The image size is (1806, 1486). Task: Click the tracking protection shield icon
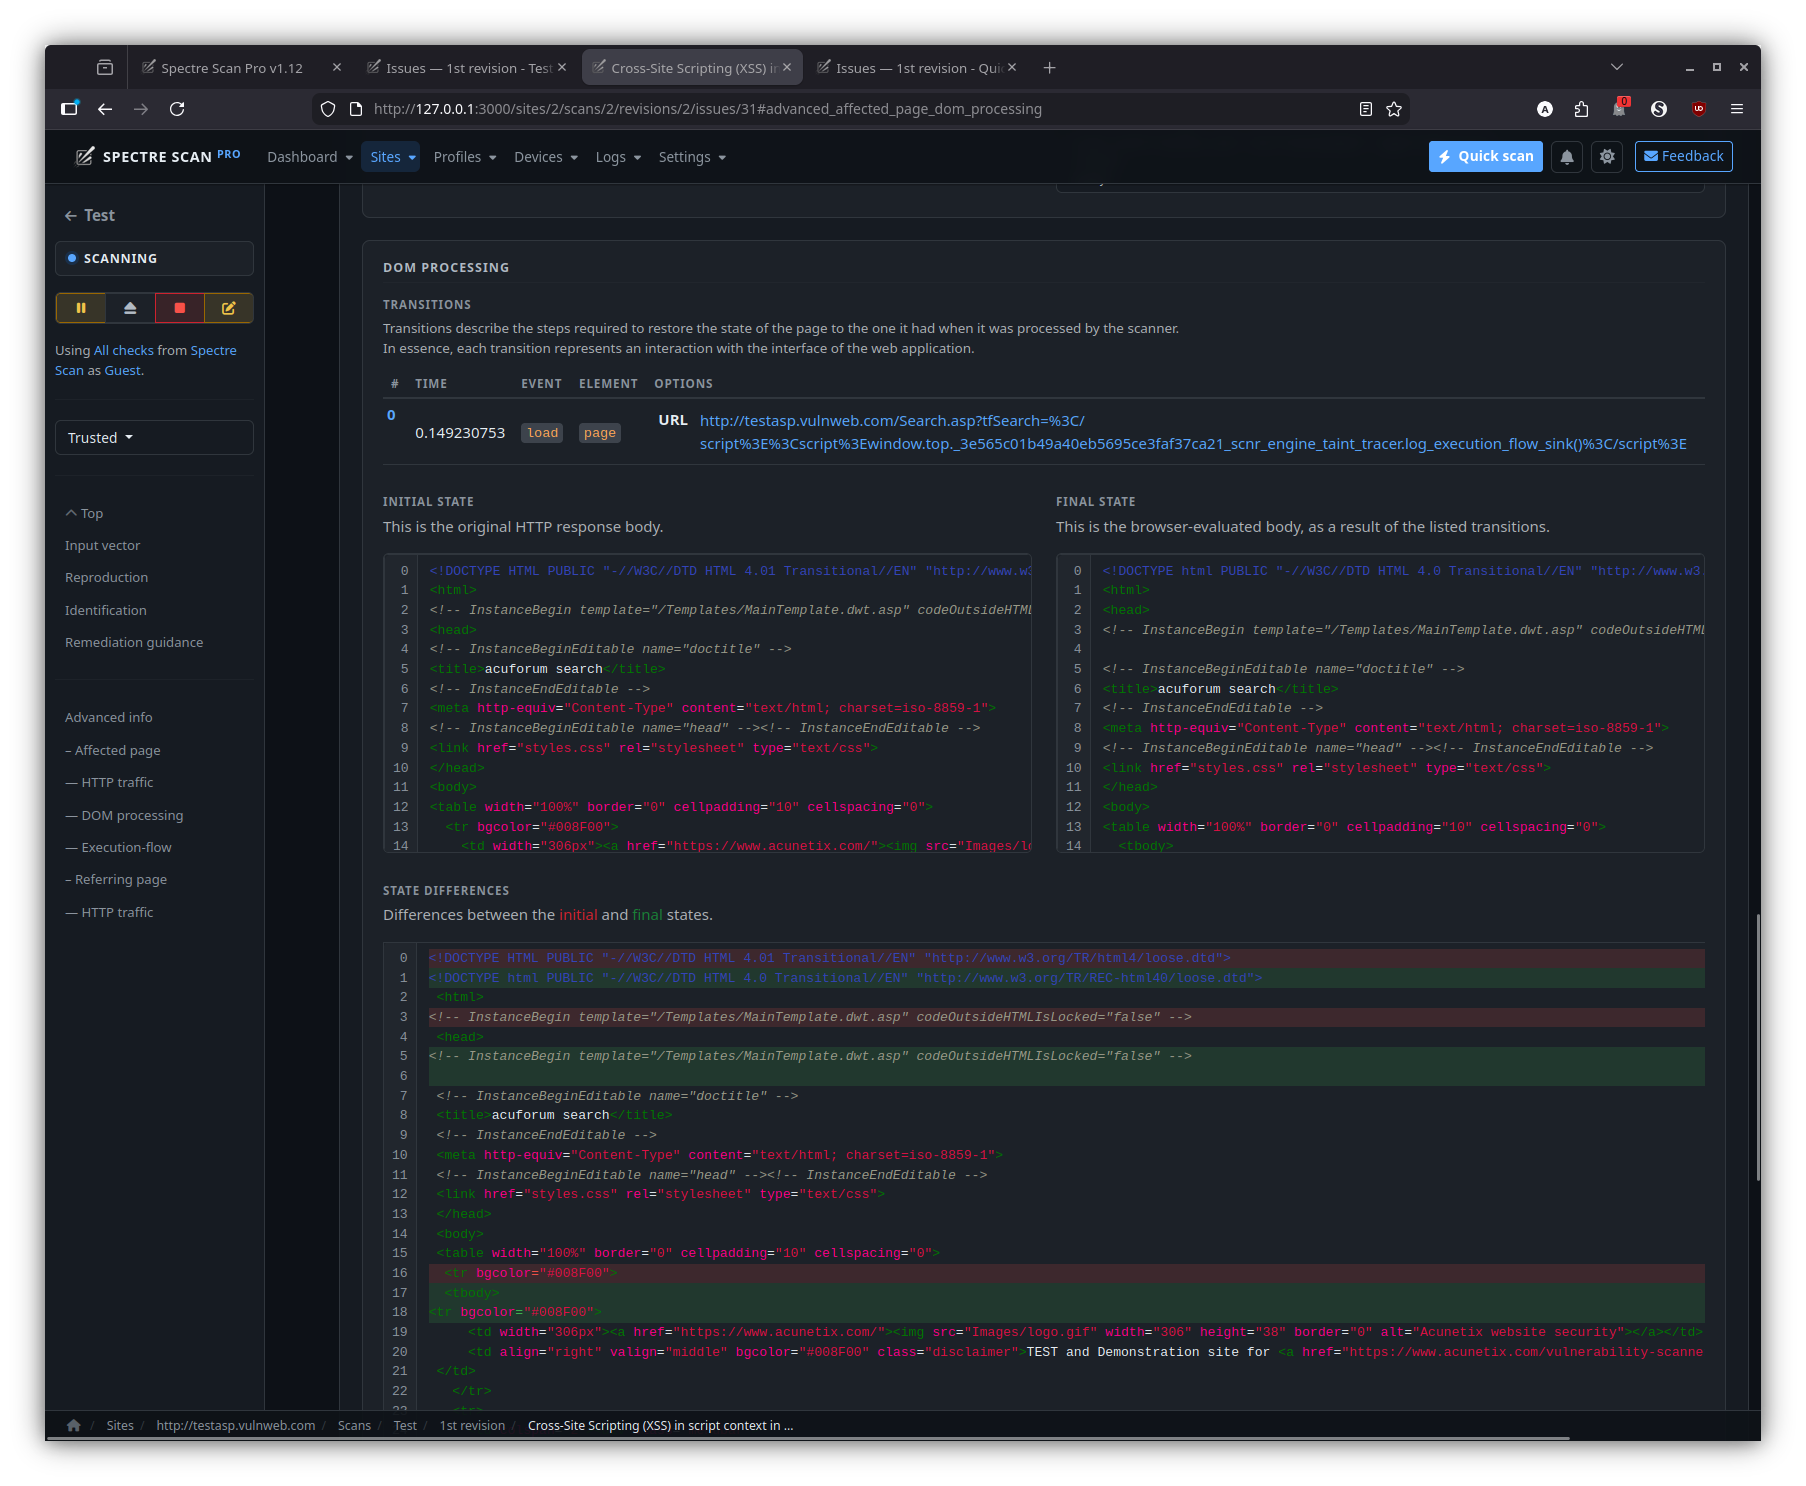pos(328,109)
